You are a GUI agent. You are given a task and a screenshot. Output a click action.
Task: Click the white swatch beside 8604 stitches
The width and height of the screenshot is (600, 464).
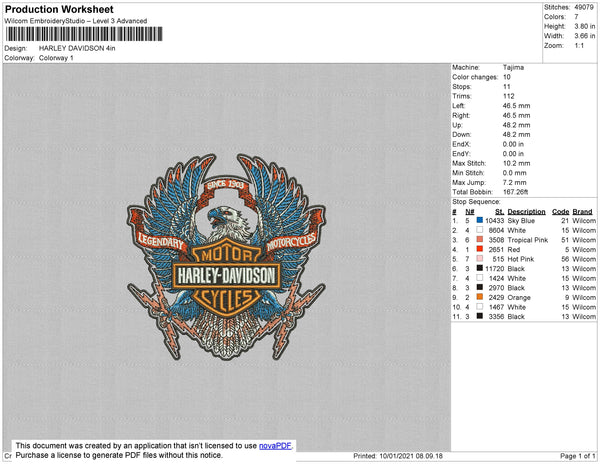click(x=479, y=230)
